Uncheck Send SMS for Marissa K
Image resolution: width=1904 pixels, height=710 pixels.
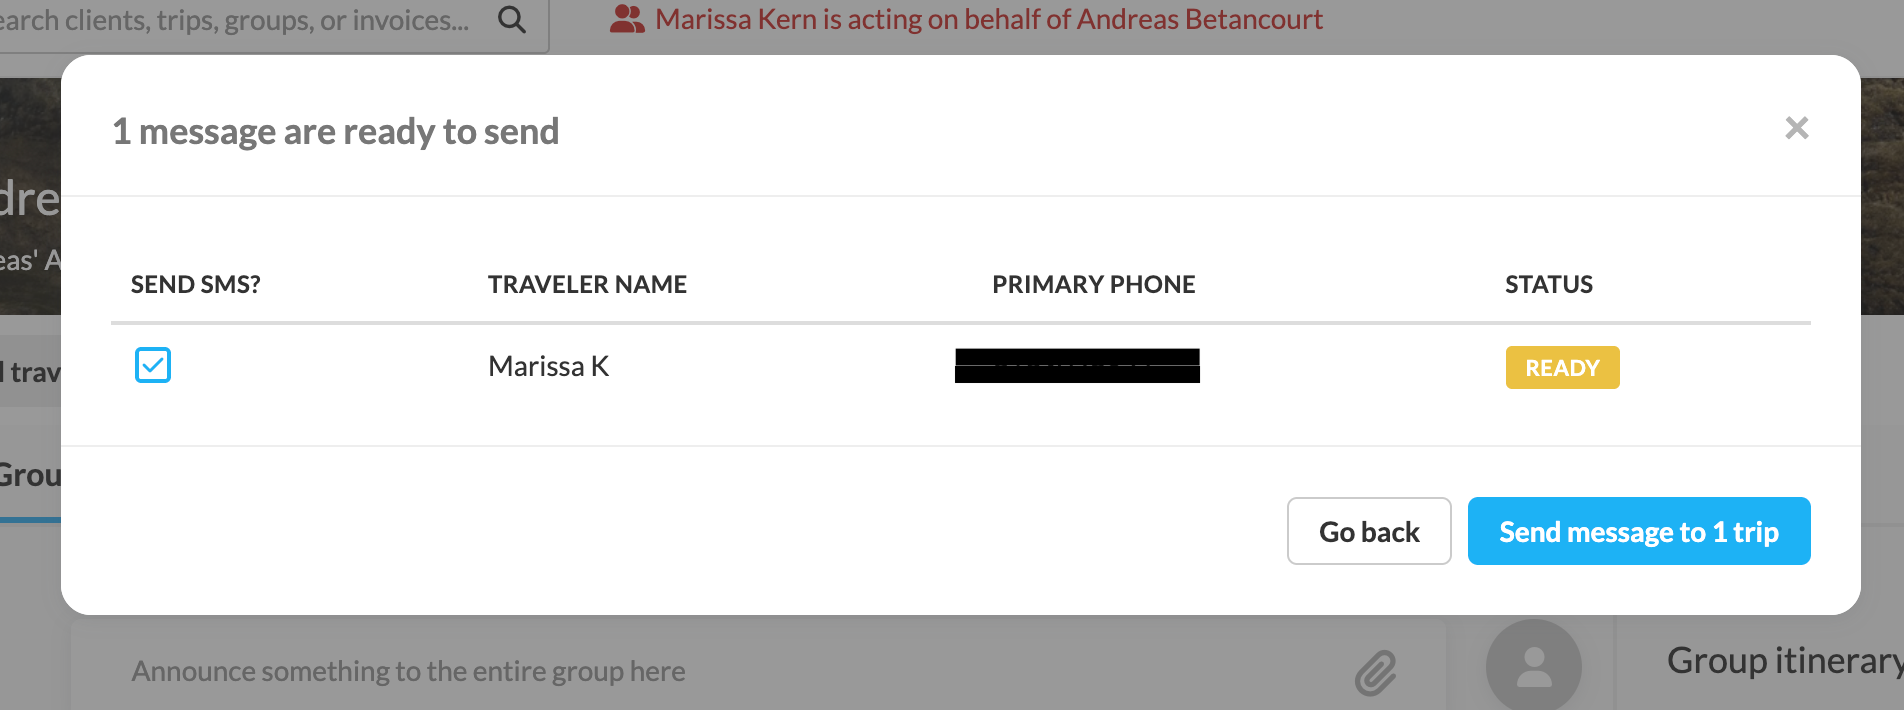click(153, 365)
